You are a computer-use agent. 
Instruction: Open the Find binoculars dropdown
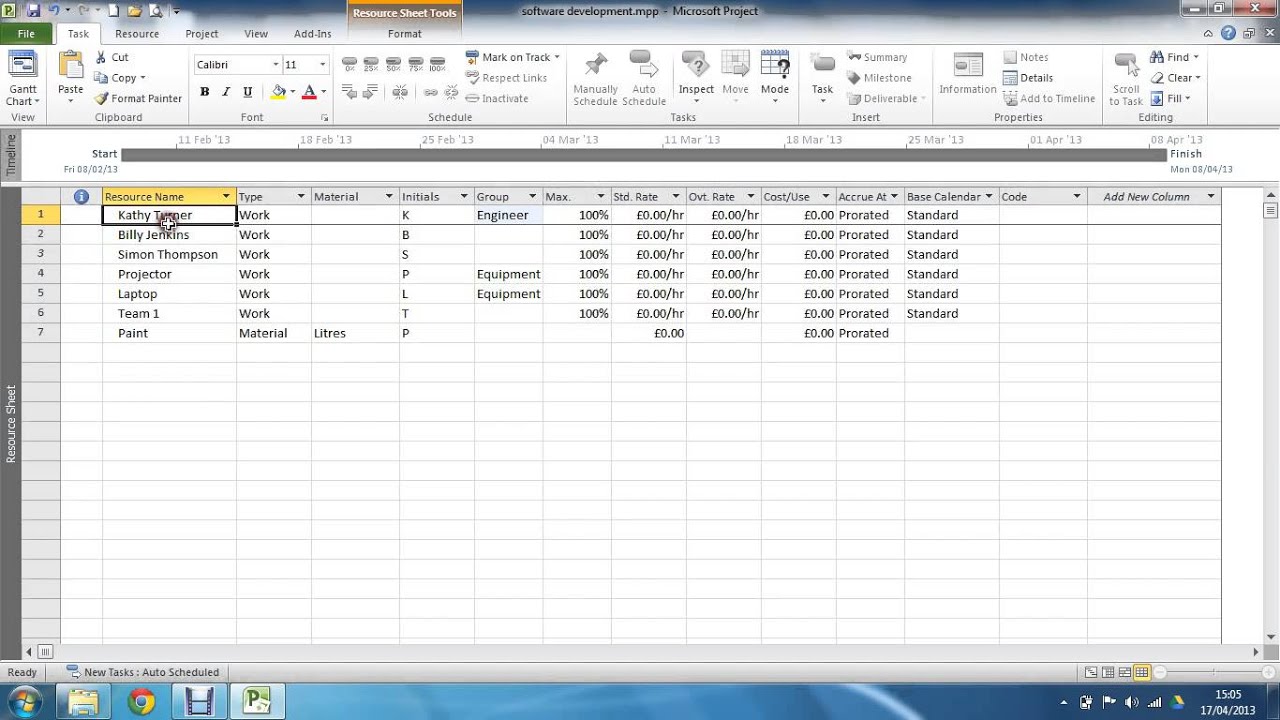click(1174, 57)
